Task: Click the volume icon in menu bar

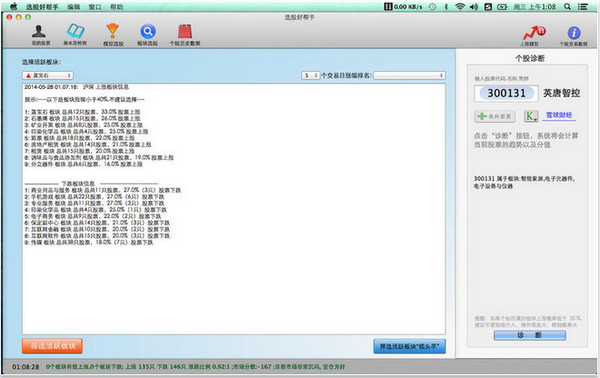Action: pyautogui.click(x=474, y=7)
